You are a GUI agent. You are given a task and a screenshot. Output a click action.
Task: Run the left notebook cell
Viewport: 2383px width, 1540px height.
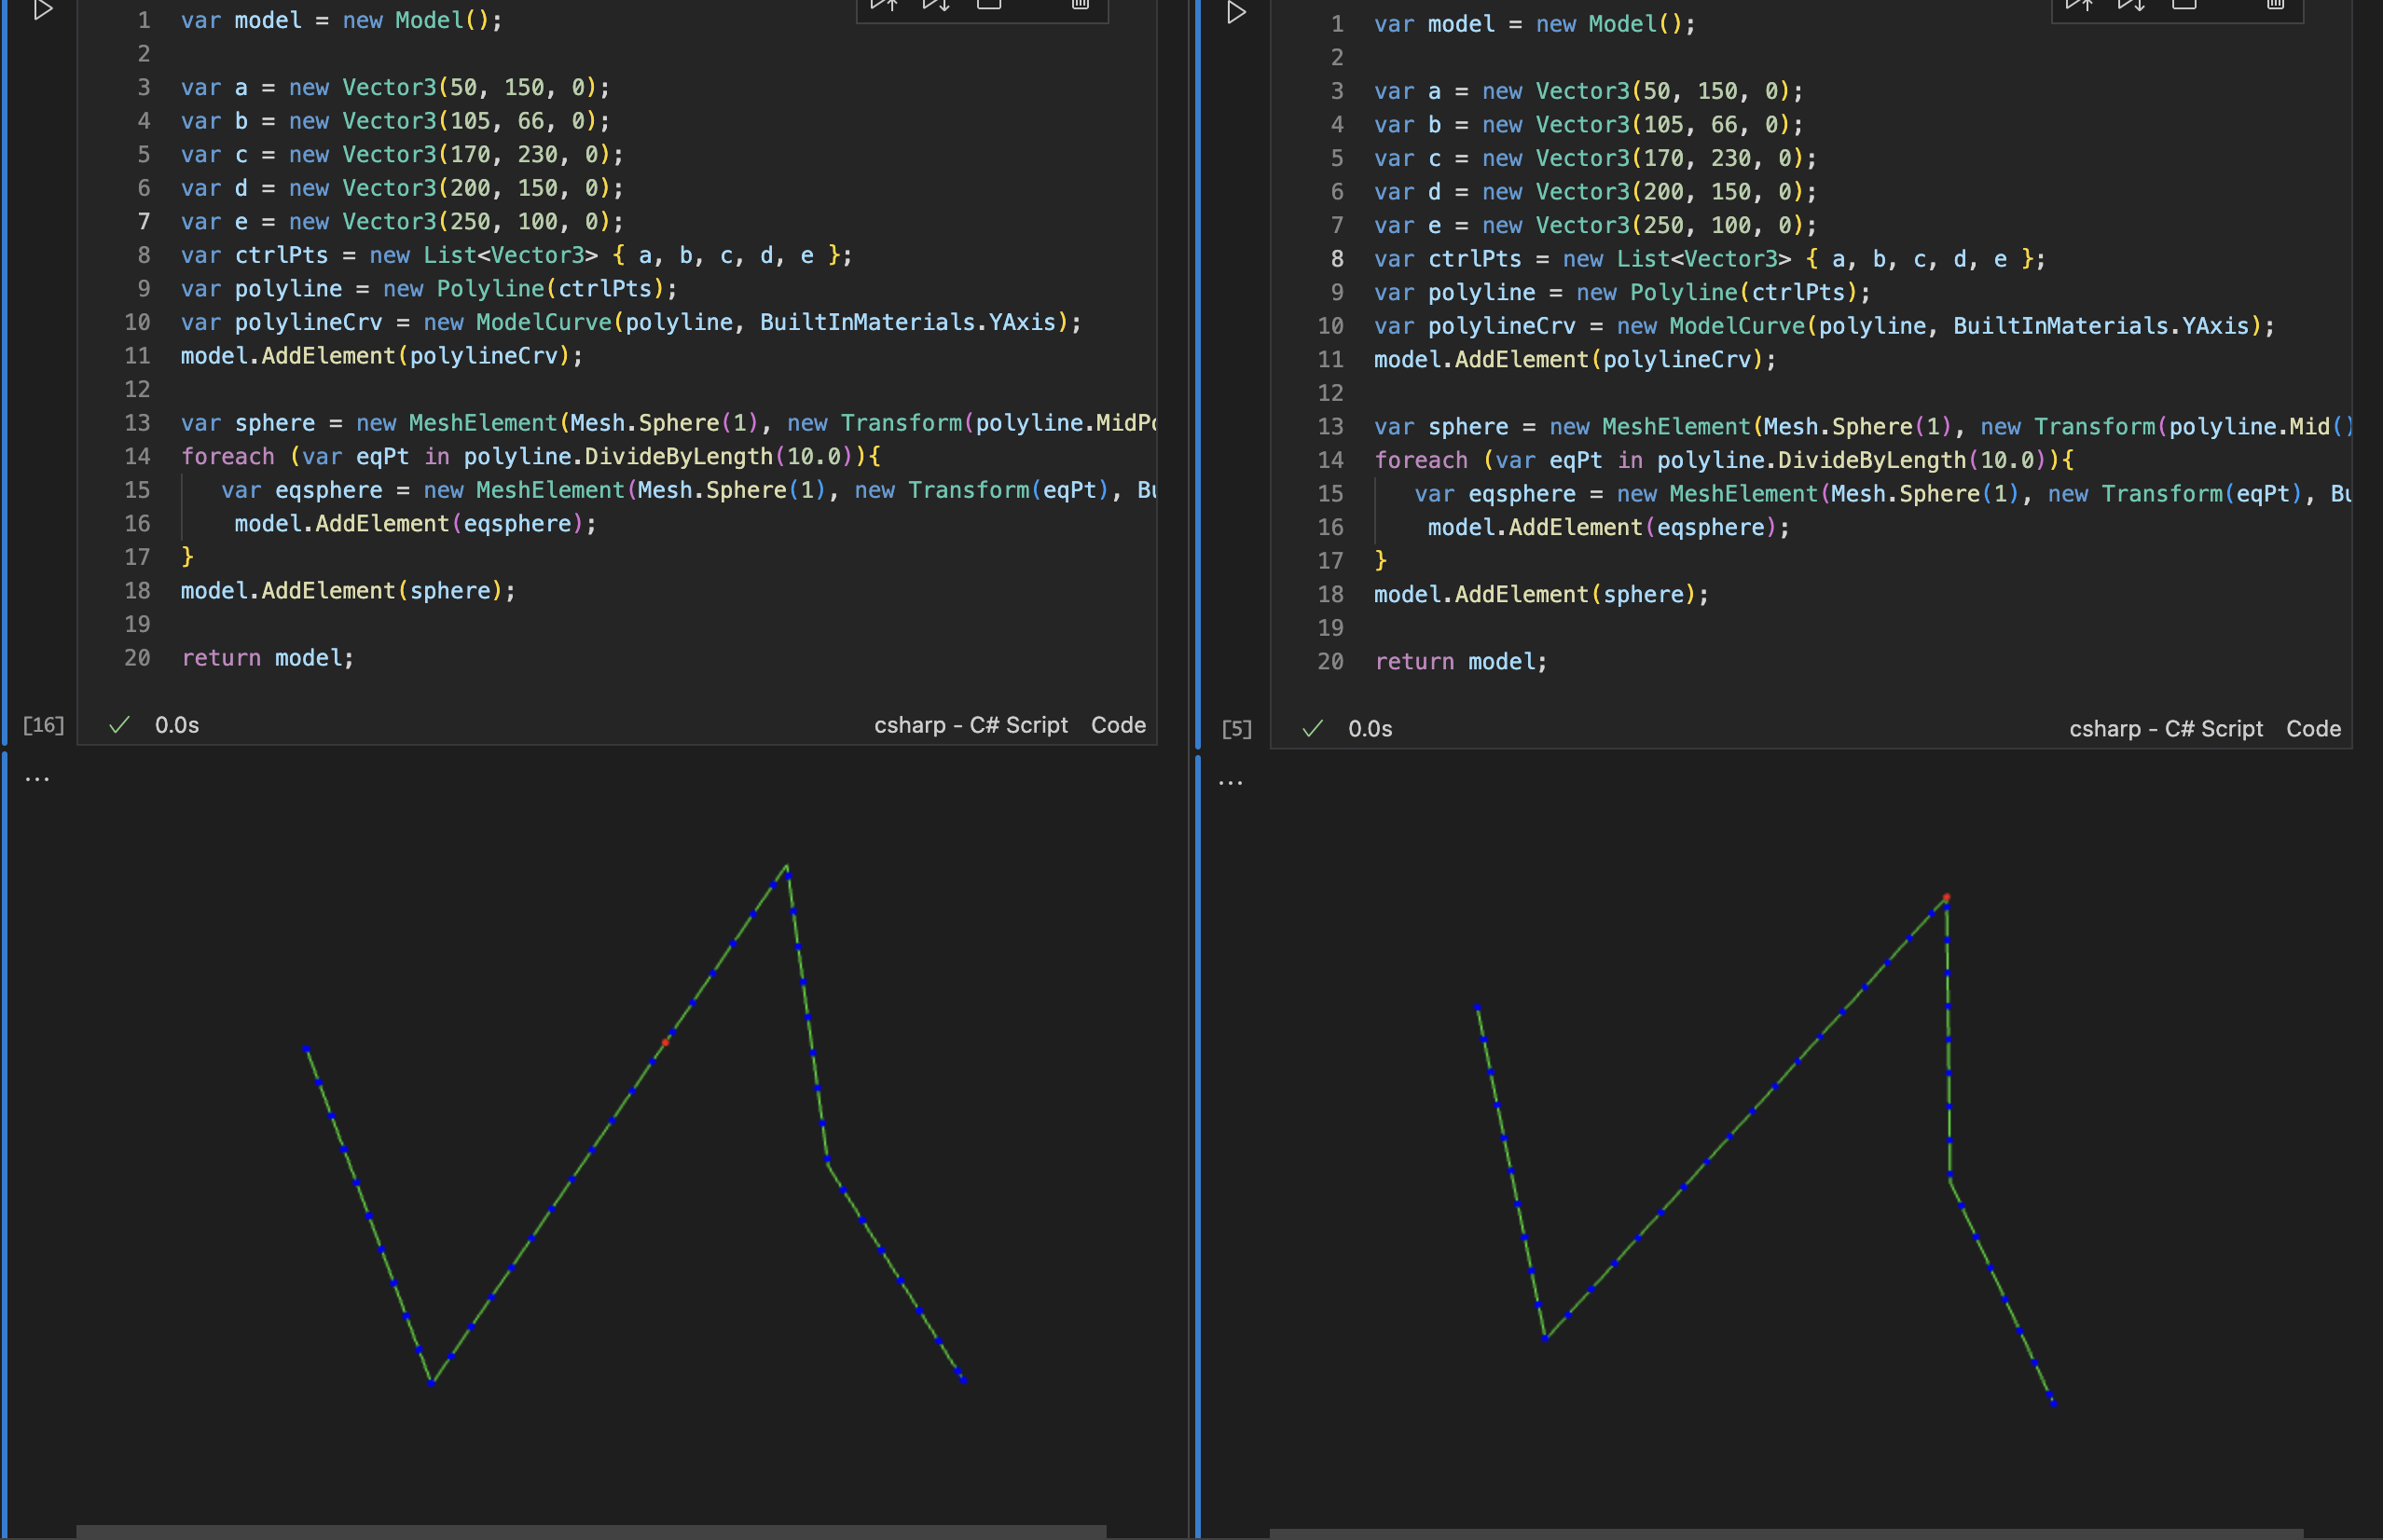(42, 14)
